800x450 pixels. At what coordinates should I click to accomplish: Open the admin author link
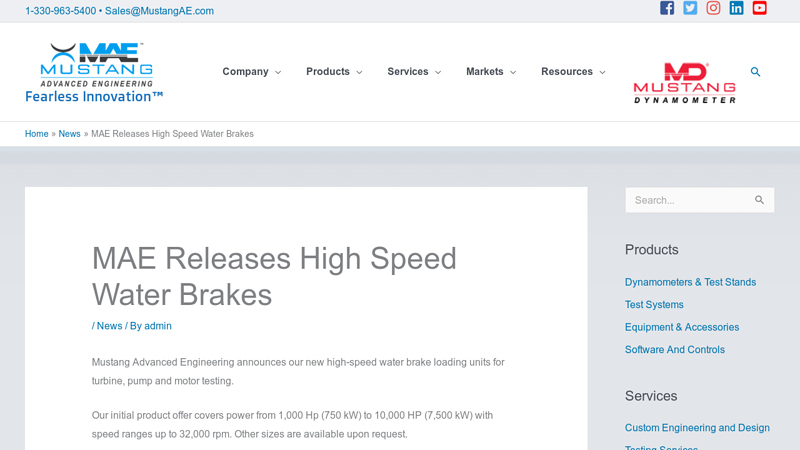158,326
